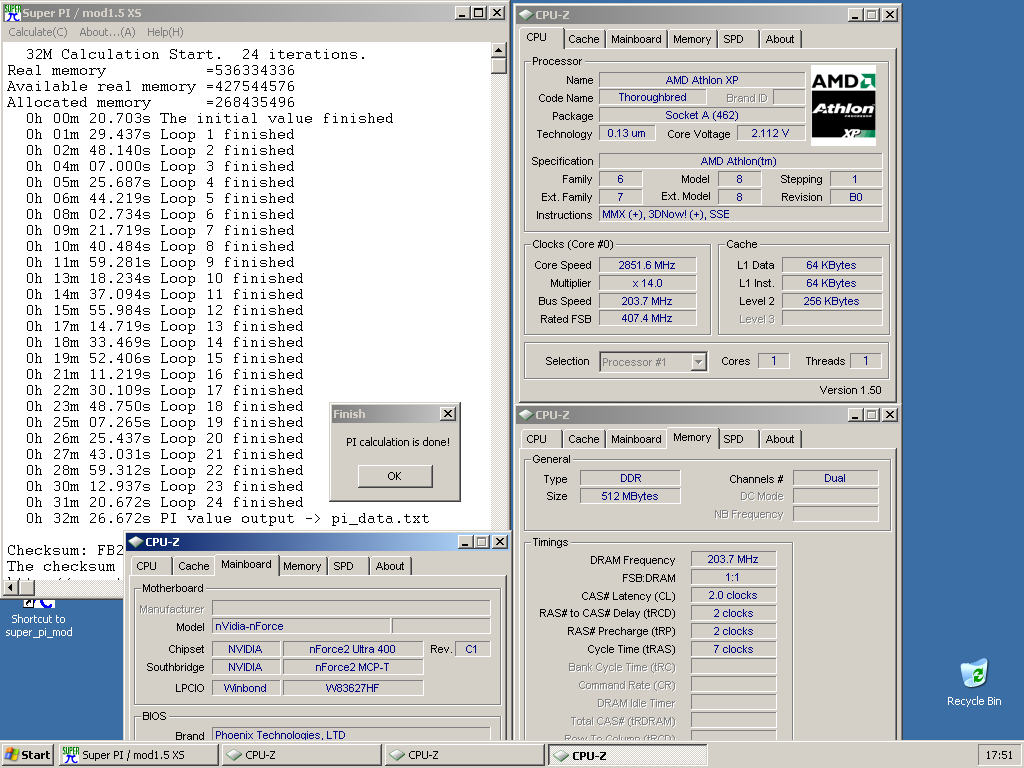
Task: Minimize the Mainboard CPU-Z window
Action: (465, 542)
